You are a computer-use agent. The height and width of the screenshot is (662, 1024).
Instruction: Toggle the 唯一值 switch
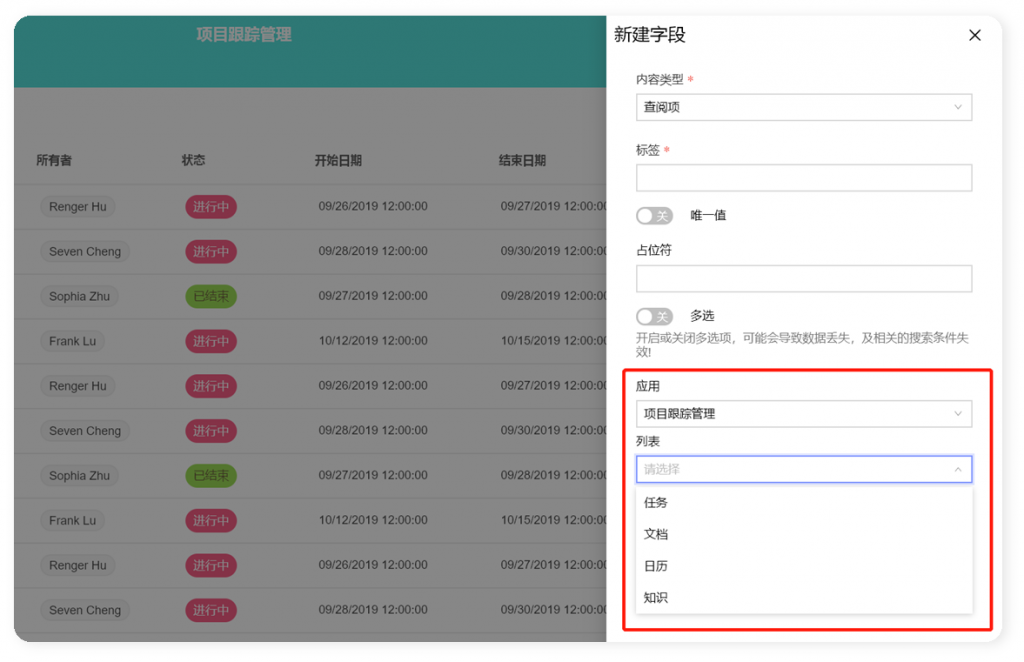pyautogui.click(x=654, y=215)
